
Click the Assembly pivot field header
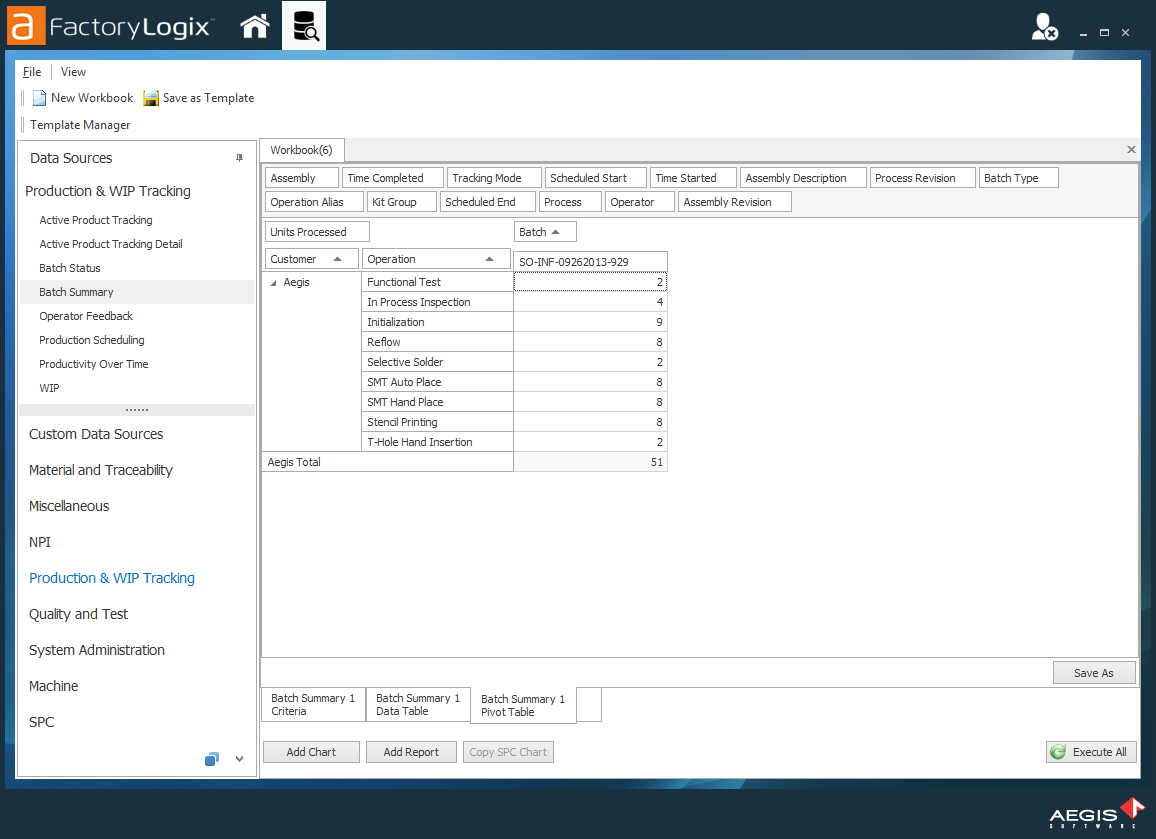click(303, 176)
